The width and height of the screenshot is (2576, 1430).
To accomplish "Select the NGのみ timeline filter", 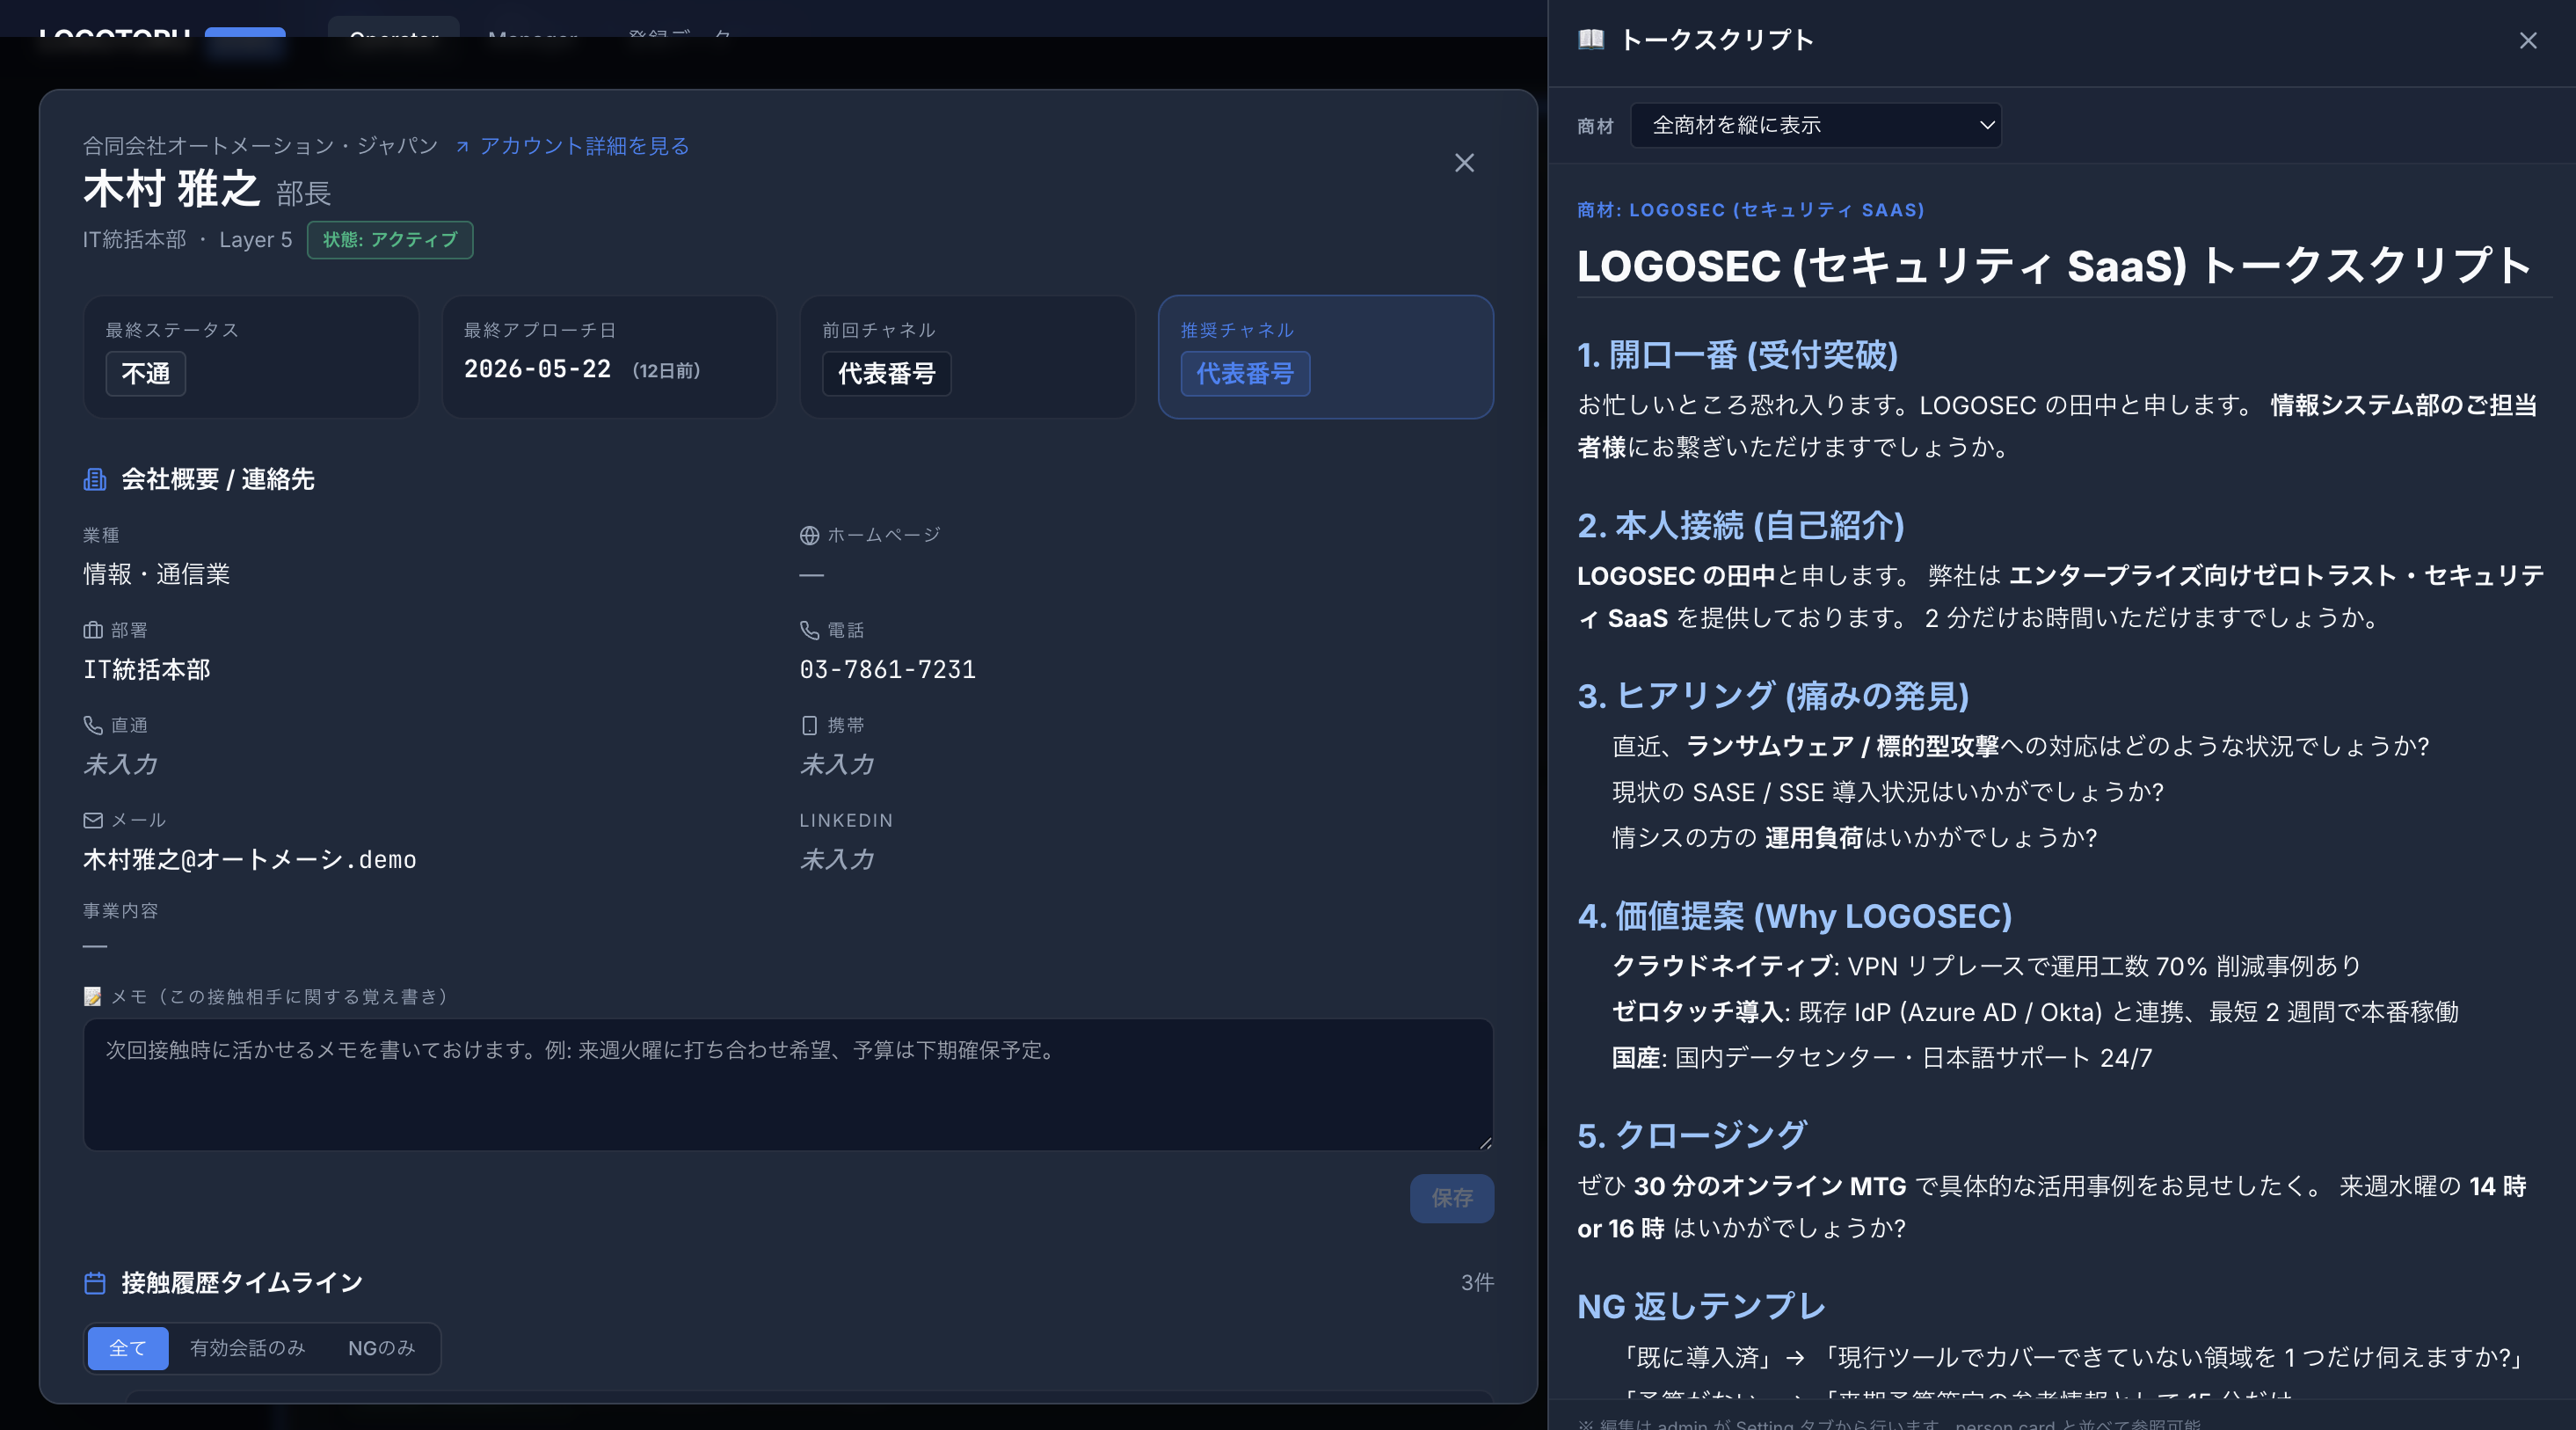I will (381, 1348).
